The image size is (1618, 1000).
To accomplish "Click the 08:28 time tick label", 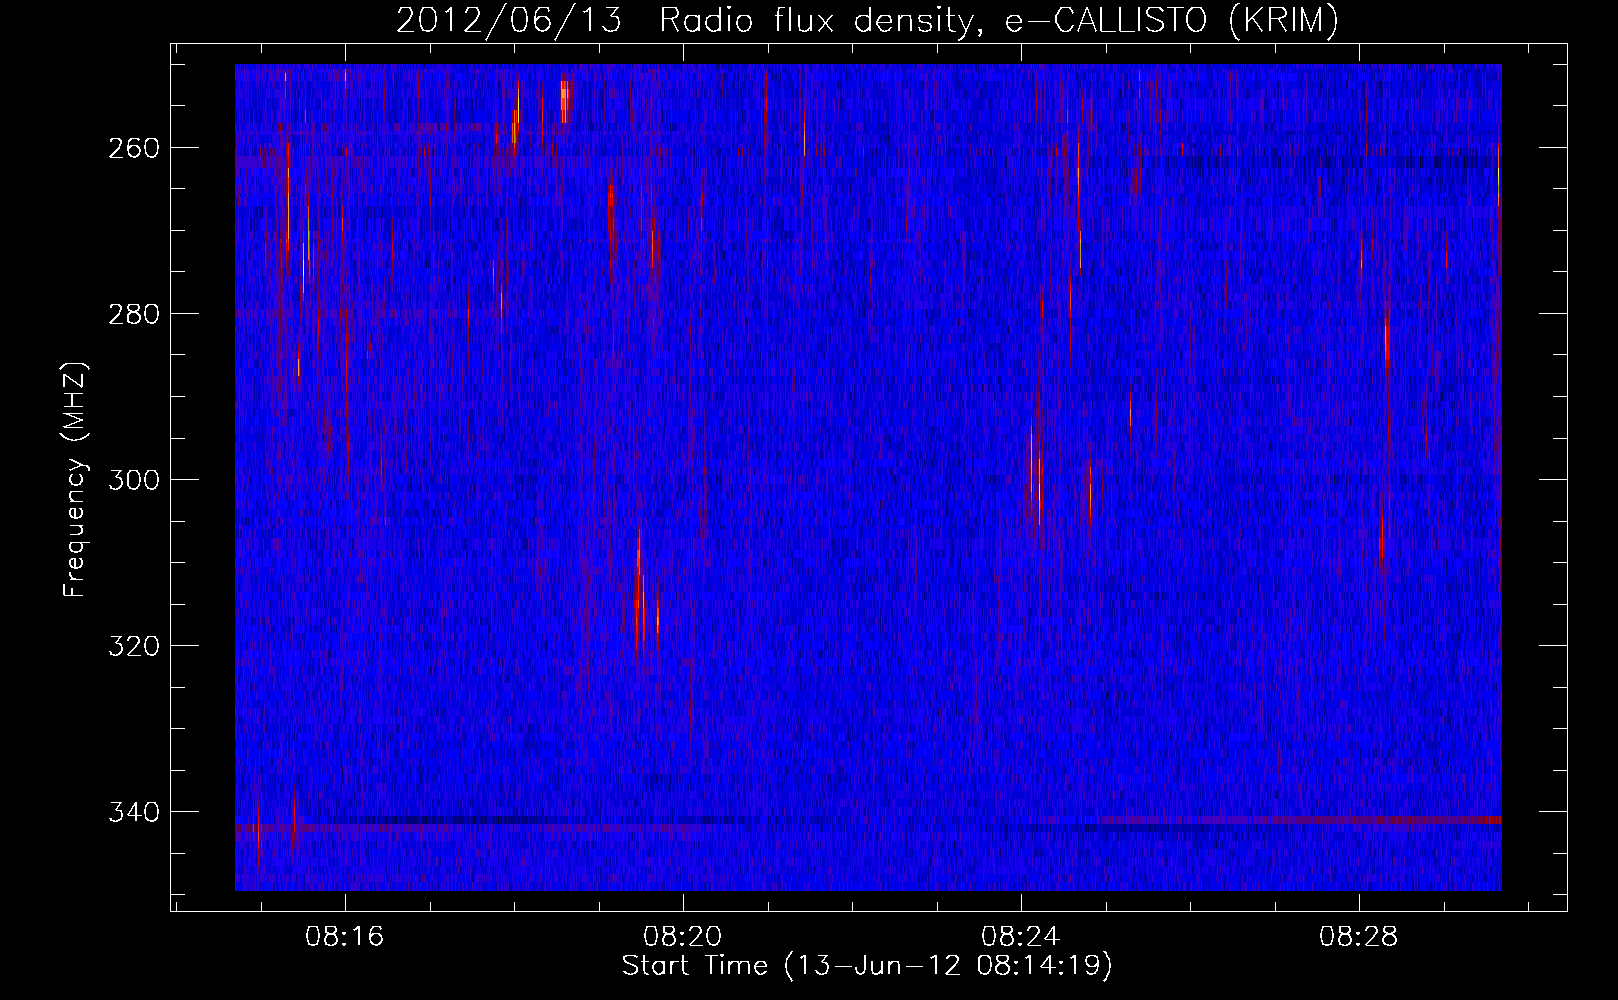I will [1359, 937].
